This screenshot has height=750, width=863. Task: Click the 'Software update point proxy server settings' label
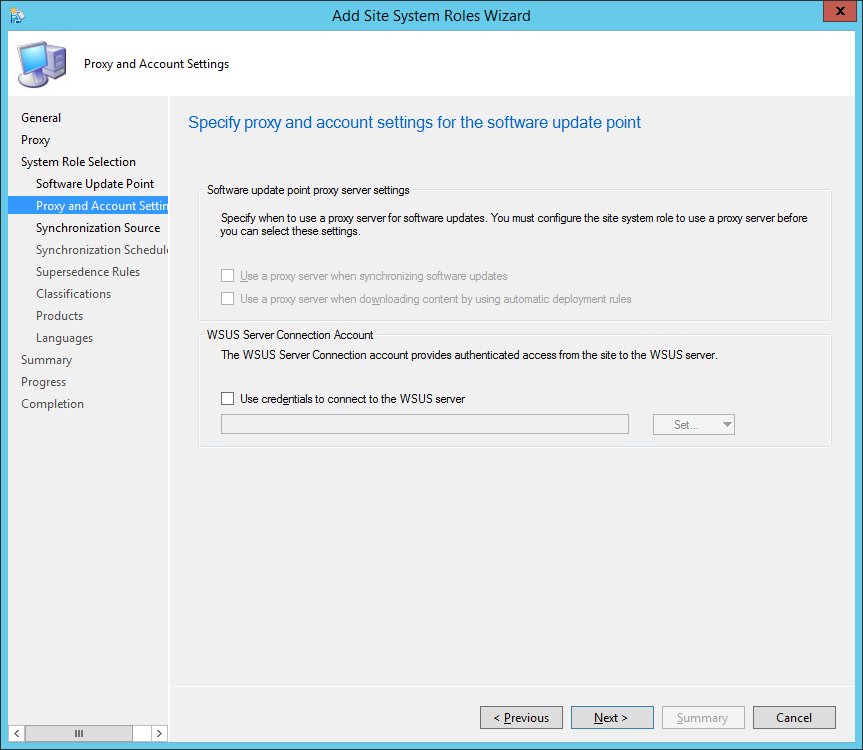coord(308,190)
